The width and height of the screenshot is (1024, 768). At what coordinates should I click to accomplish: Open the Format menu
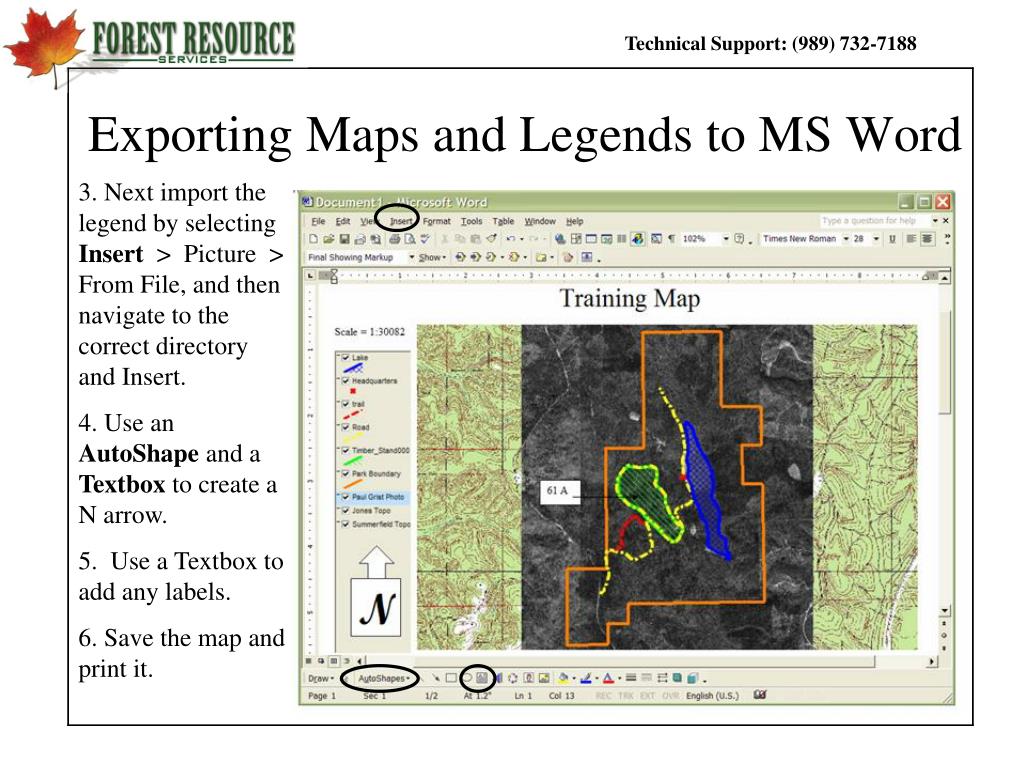(x=437, y=221)
